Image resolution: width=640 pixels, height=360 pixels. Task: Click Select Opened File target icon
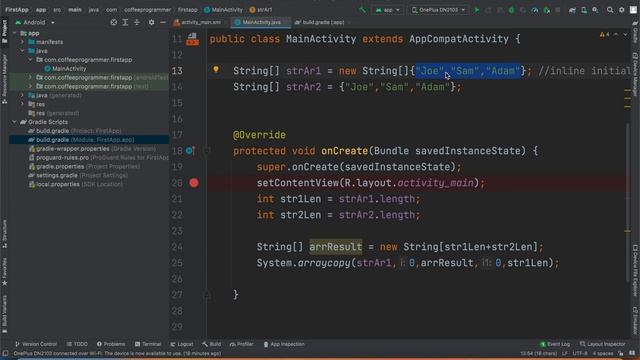113,22
